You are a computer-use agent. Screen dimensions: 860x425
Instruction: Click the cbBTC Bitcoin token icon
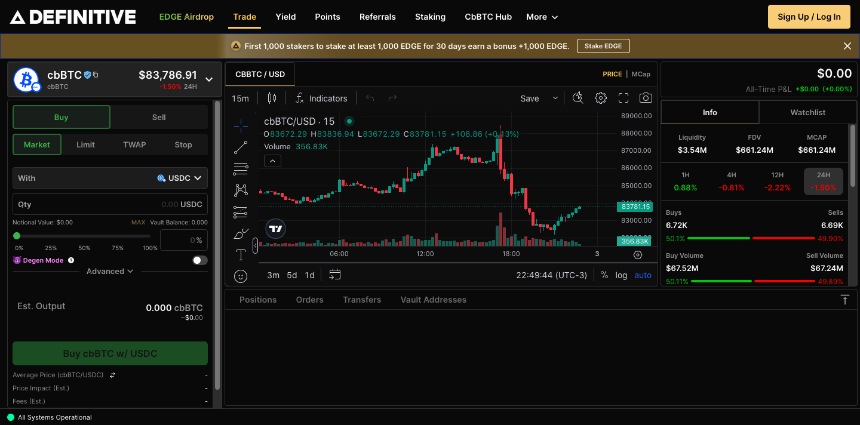26,79
